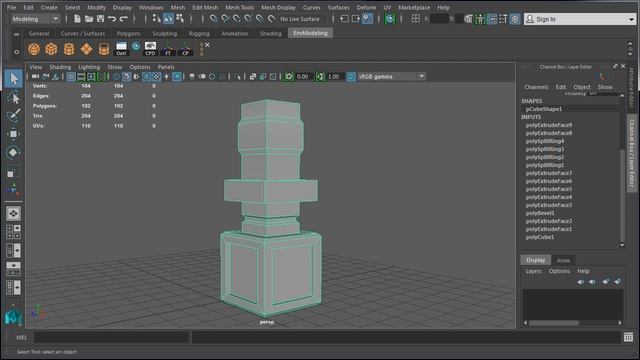Image resolution: width=640 pixels, height=360 pixels.
Task: Toggle the X-ray viewport icon
Action: [253, 76]
